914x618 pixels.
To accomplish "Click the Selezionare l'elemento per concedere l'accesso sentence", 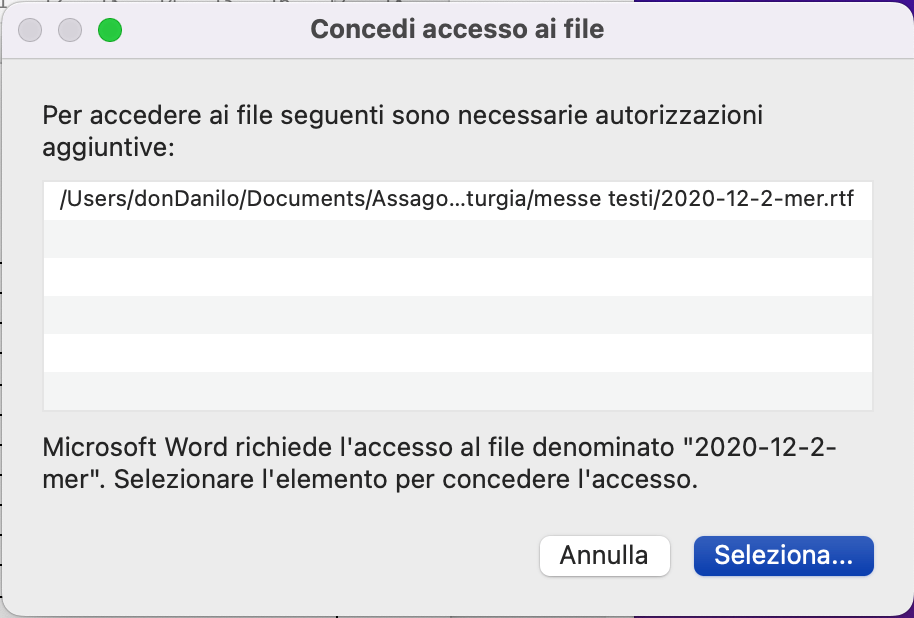I will [x=406, y=479].
